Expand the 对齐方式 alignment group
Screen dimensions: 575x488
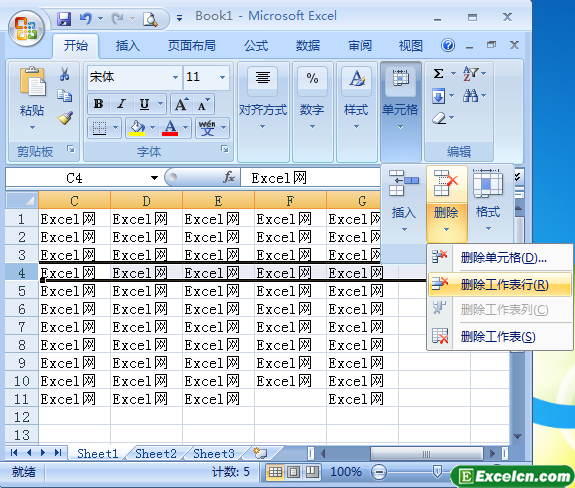263,112
